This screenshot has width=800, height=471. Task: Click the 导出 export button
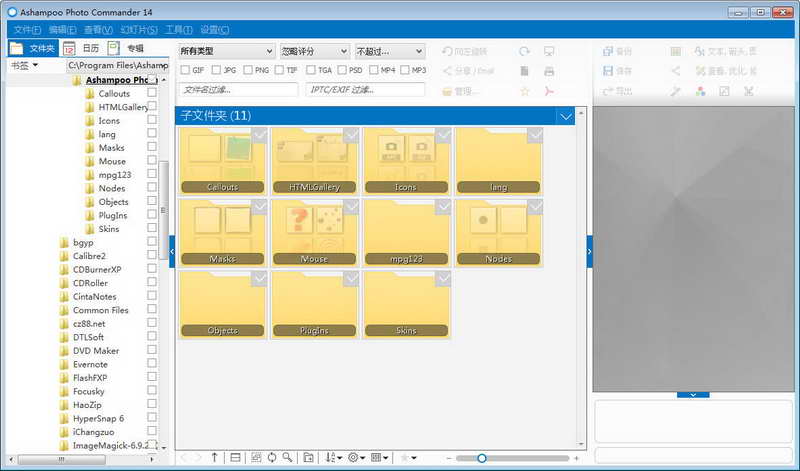(618, 91)
